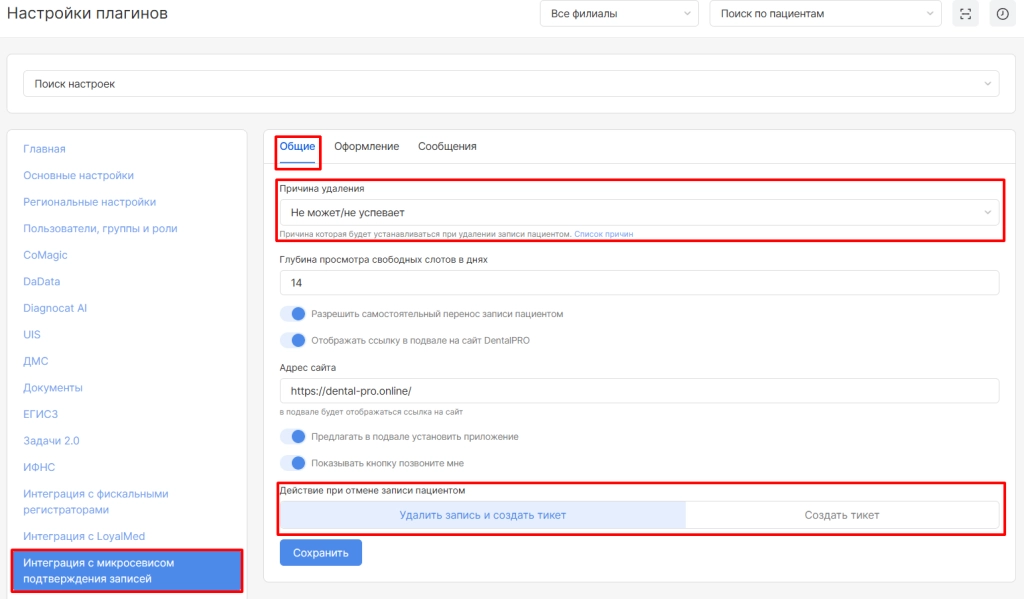Toggle the install app footer suggestion
This screenshot has height=599, width=1024.
[292, 437]
